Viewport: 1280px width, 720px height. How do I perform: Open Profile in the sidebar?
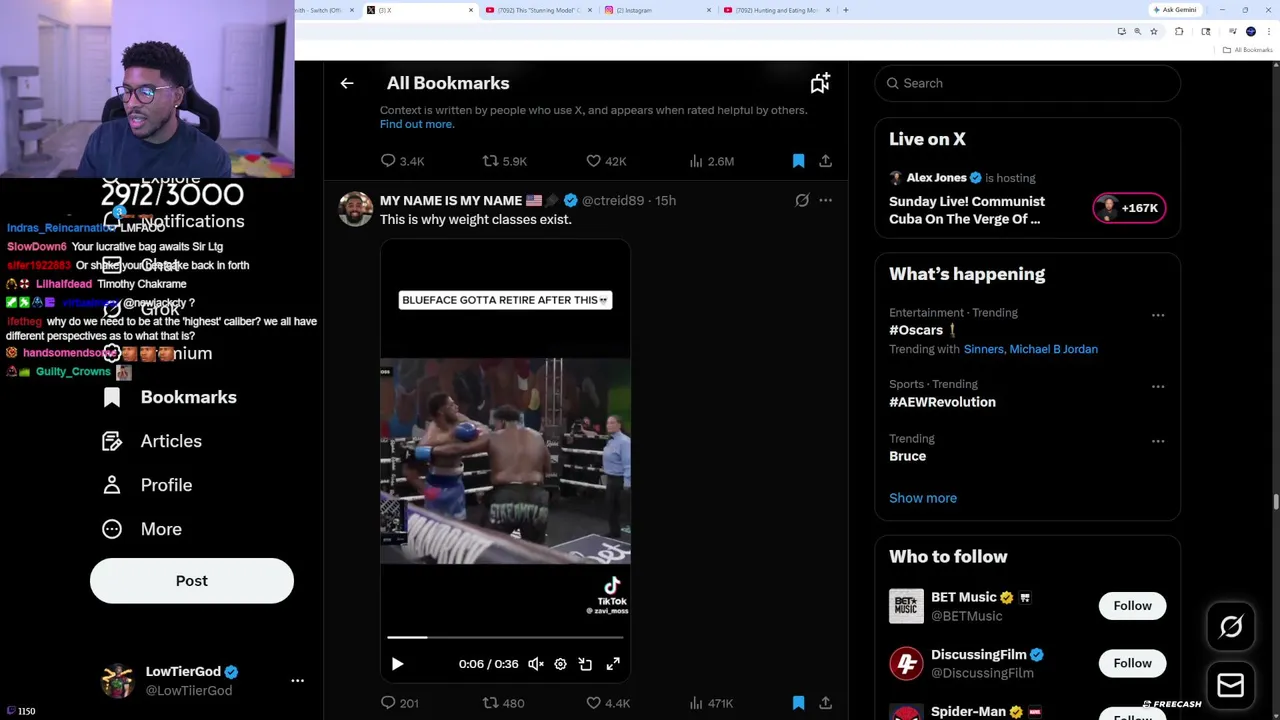click(147, 485)
